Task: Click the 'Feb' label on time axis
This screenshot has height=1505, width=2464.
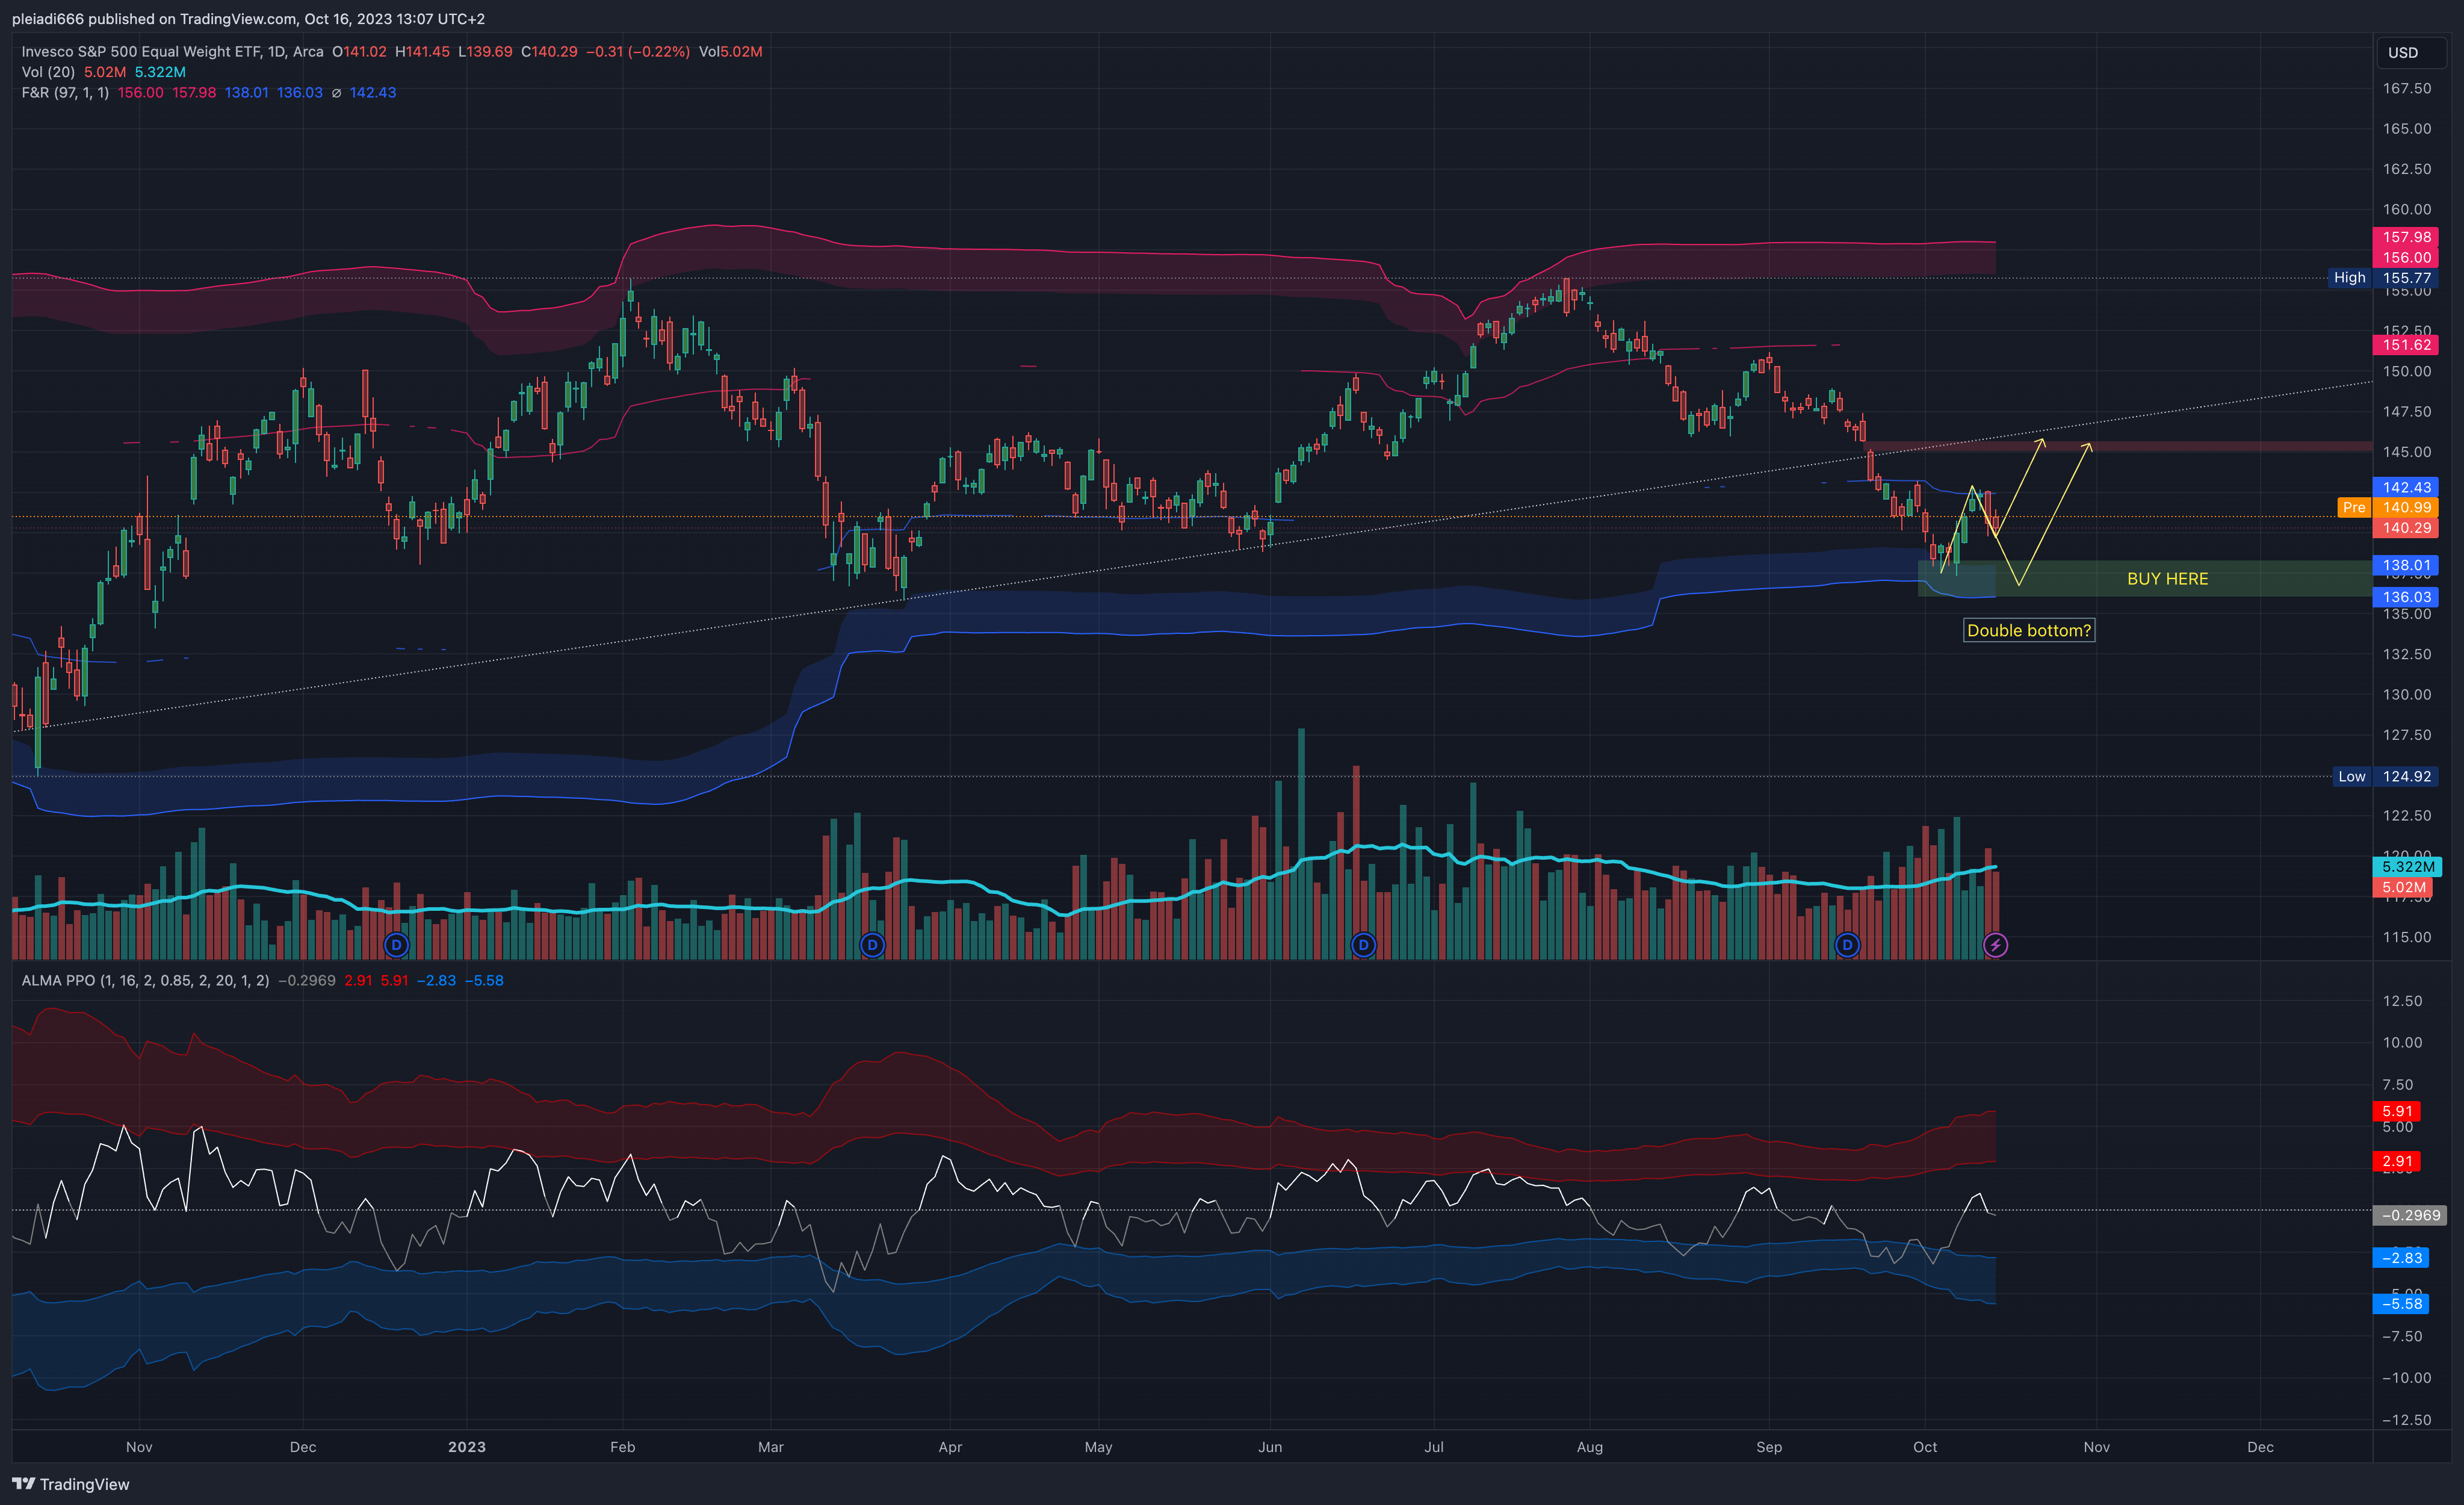Action: 622,1447
